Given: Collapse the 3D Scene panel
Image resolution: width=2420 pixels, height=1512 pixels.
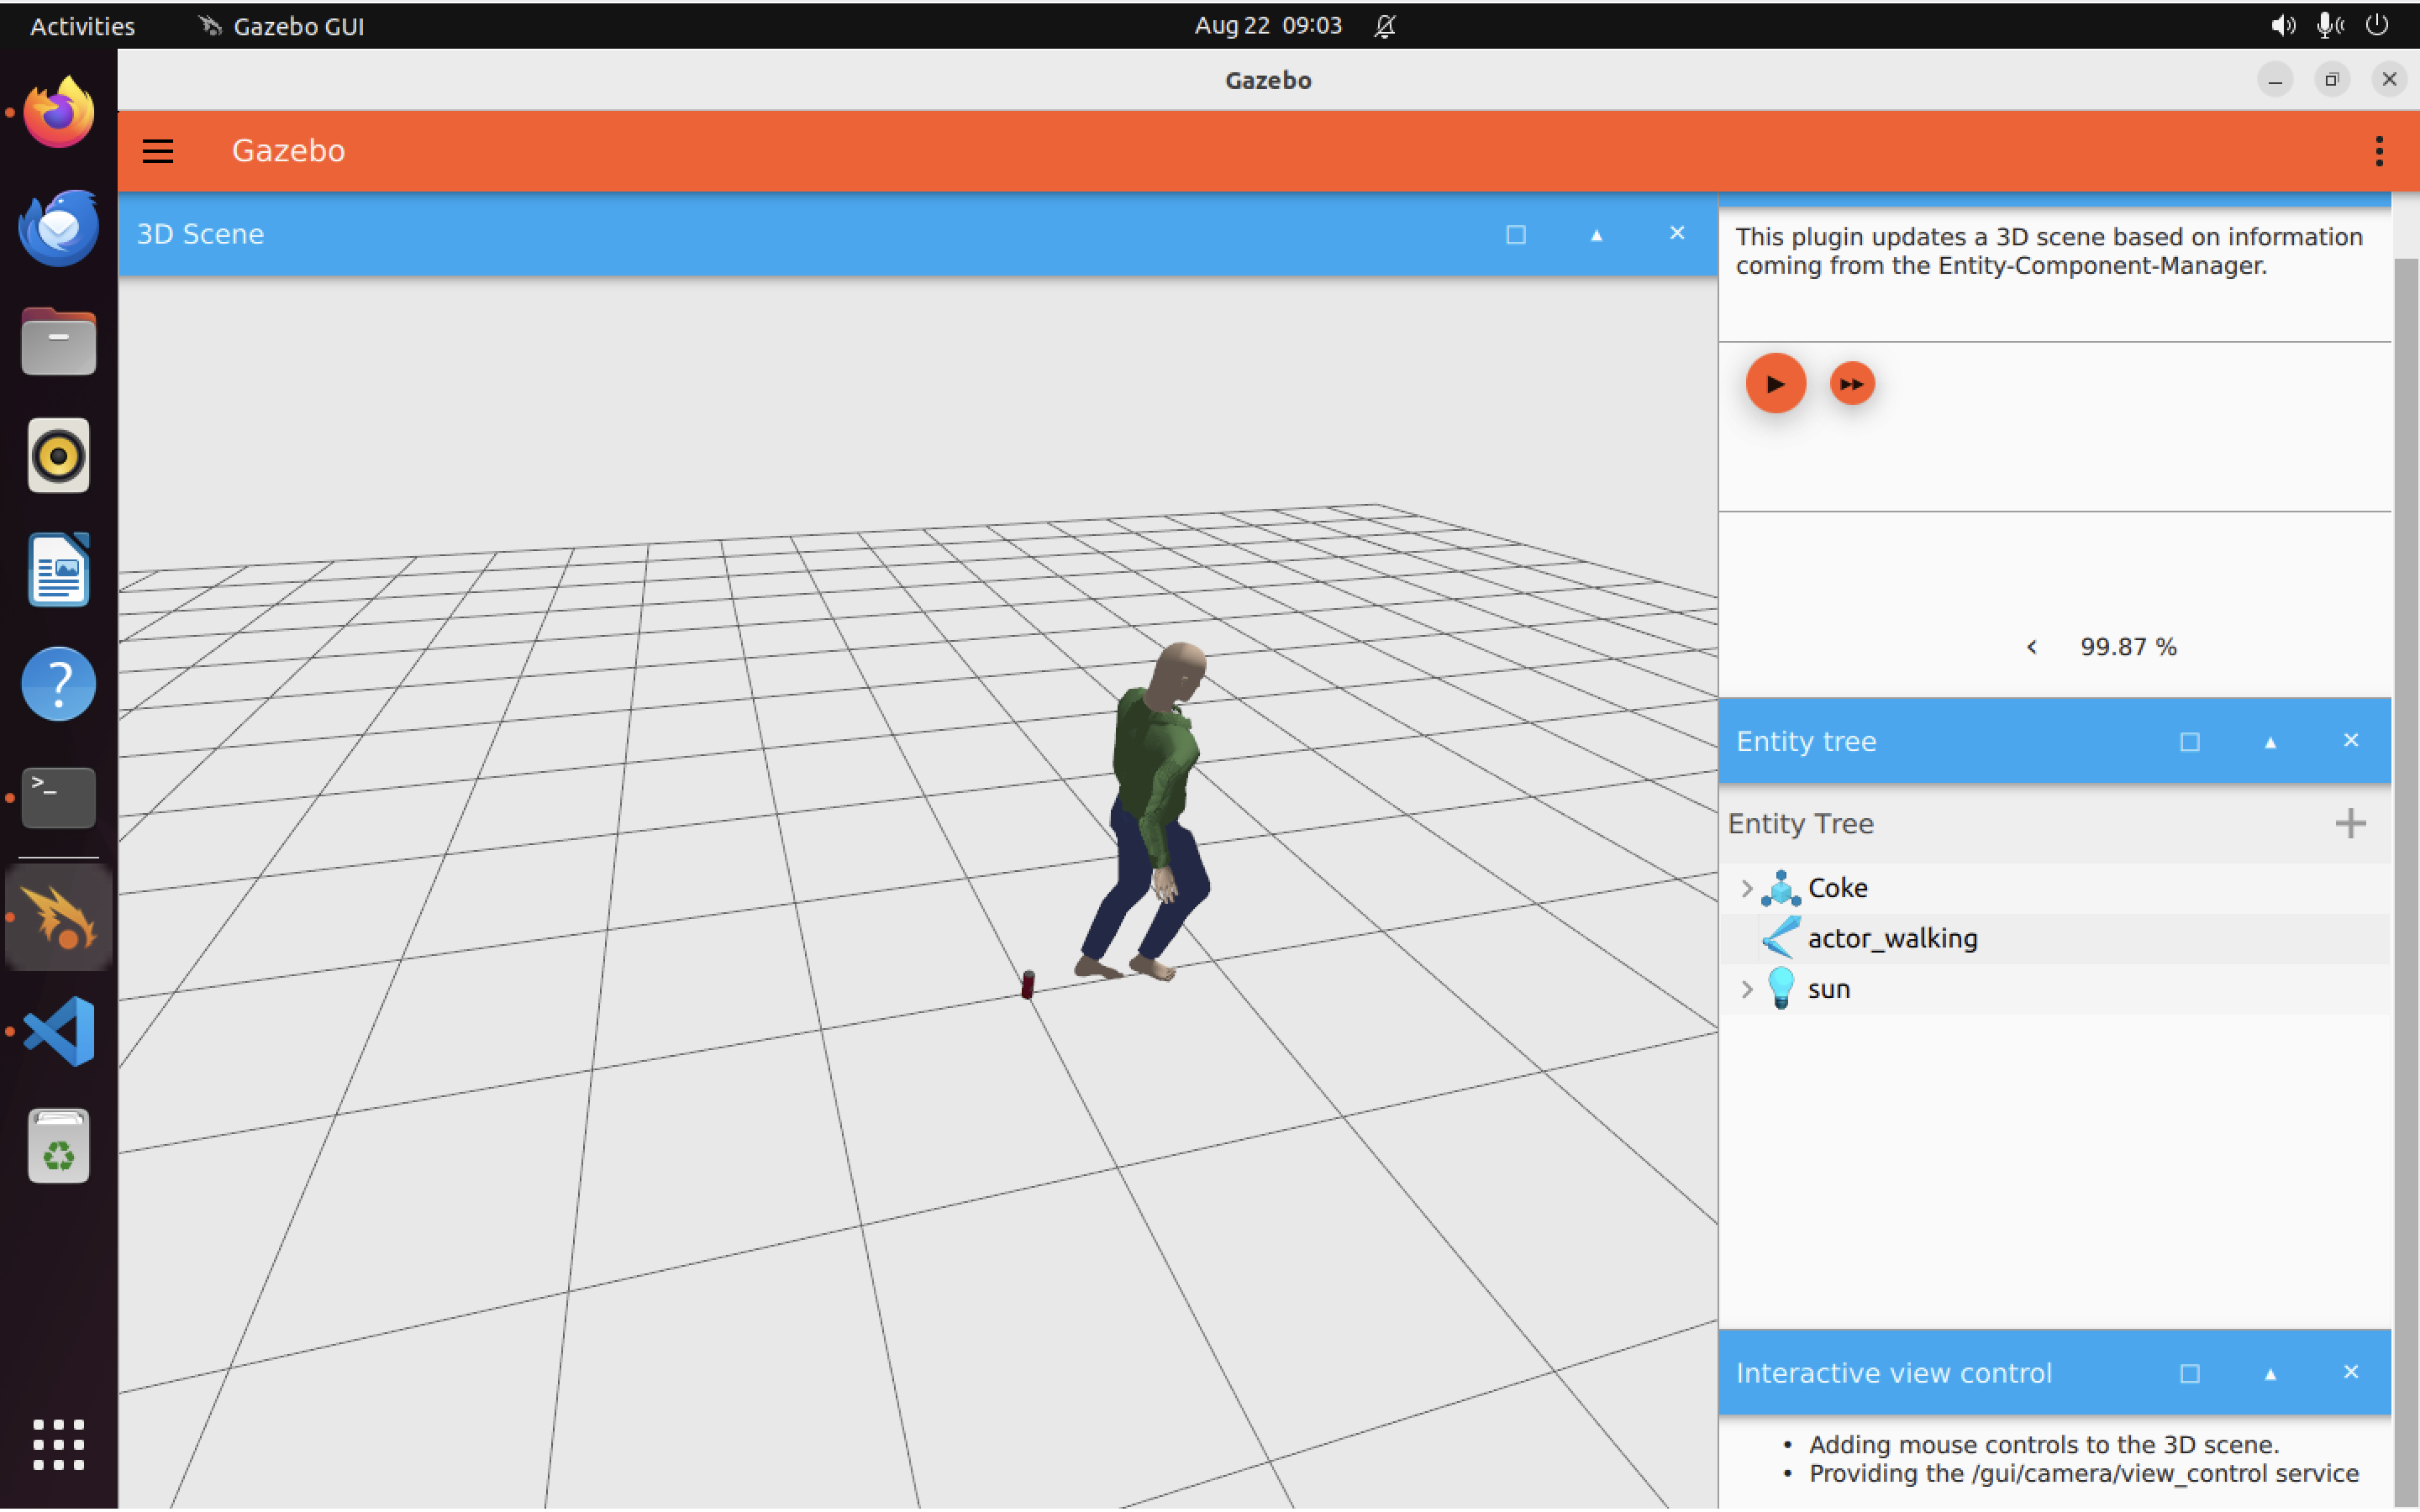Looking at the screenshot, I should tap(1596, 234).
